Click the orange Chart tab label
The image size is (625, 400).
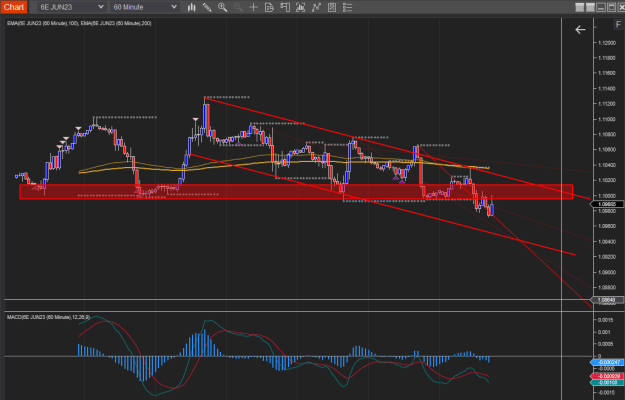coord(14,7)
